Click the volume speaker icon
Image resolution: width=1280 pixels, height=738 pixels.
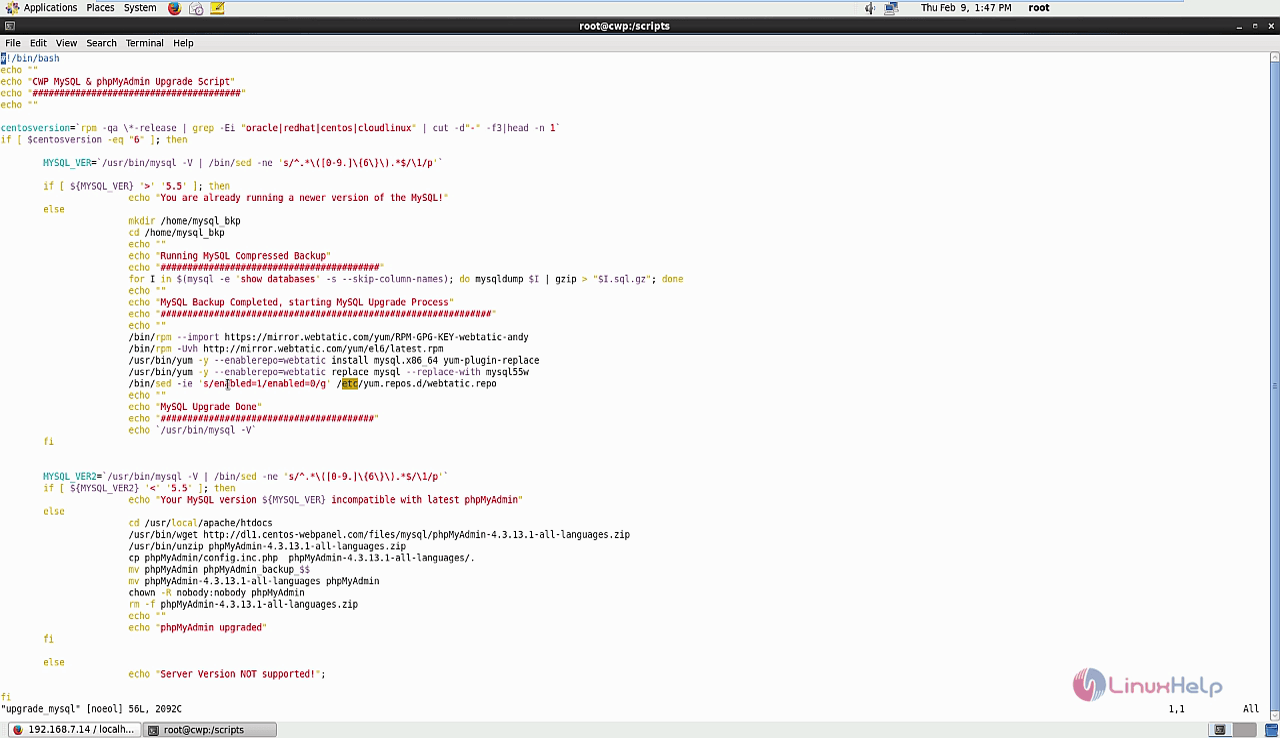870,8
